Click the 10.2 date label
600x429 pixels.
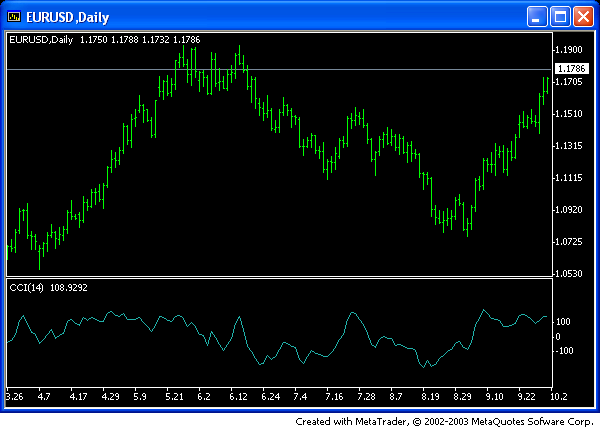(559, 396)
